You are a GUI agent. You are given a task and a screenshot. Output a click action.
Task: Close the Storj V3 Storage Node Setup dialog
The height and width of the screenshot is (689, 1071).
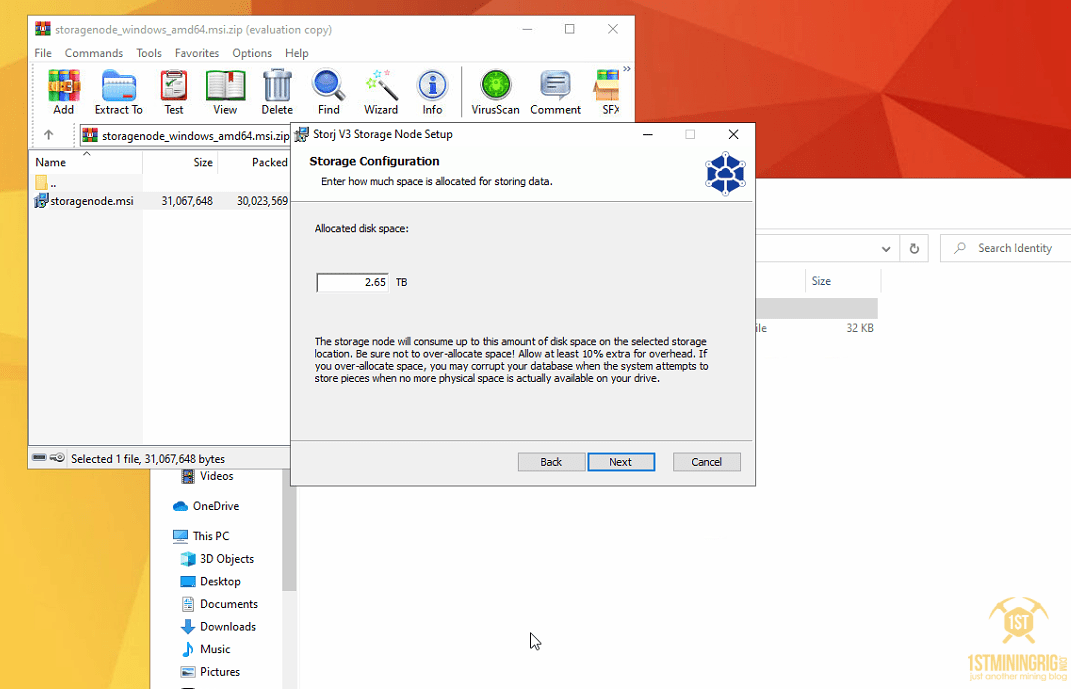tap(733, 135)
